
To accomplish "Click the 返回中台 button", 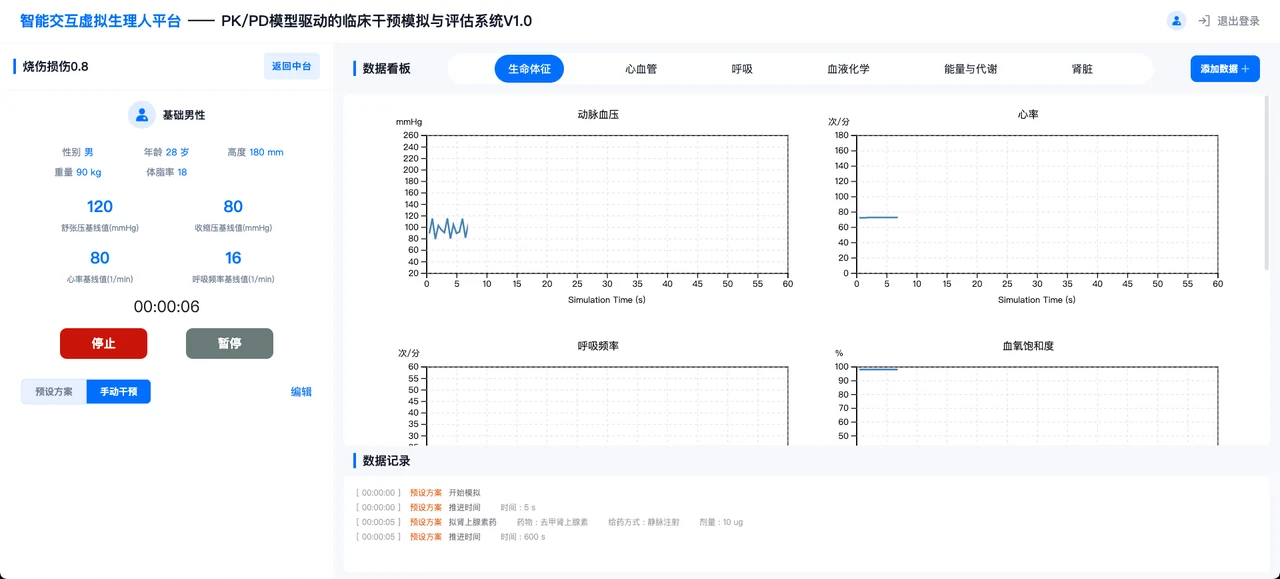I will click(291, 66).
